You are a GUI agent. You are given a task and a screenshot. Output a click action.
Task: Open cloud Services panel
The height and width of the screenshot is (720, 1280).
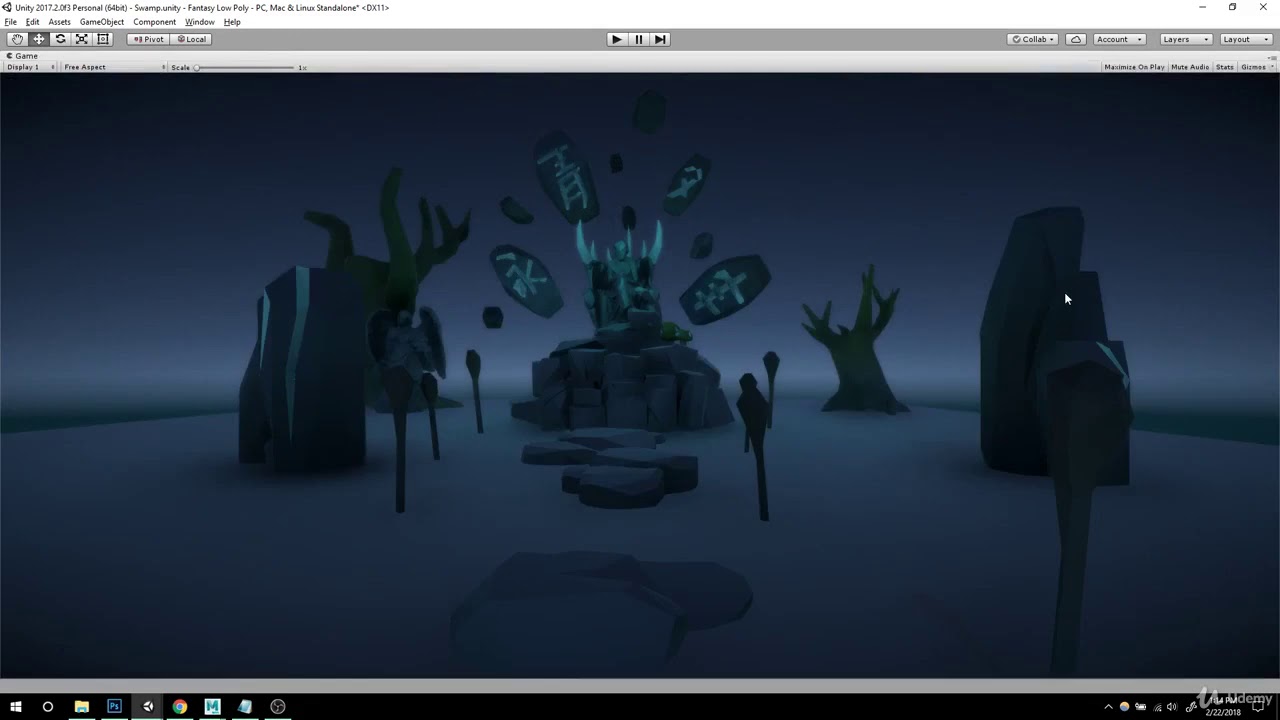(1076, 39)
